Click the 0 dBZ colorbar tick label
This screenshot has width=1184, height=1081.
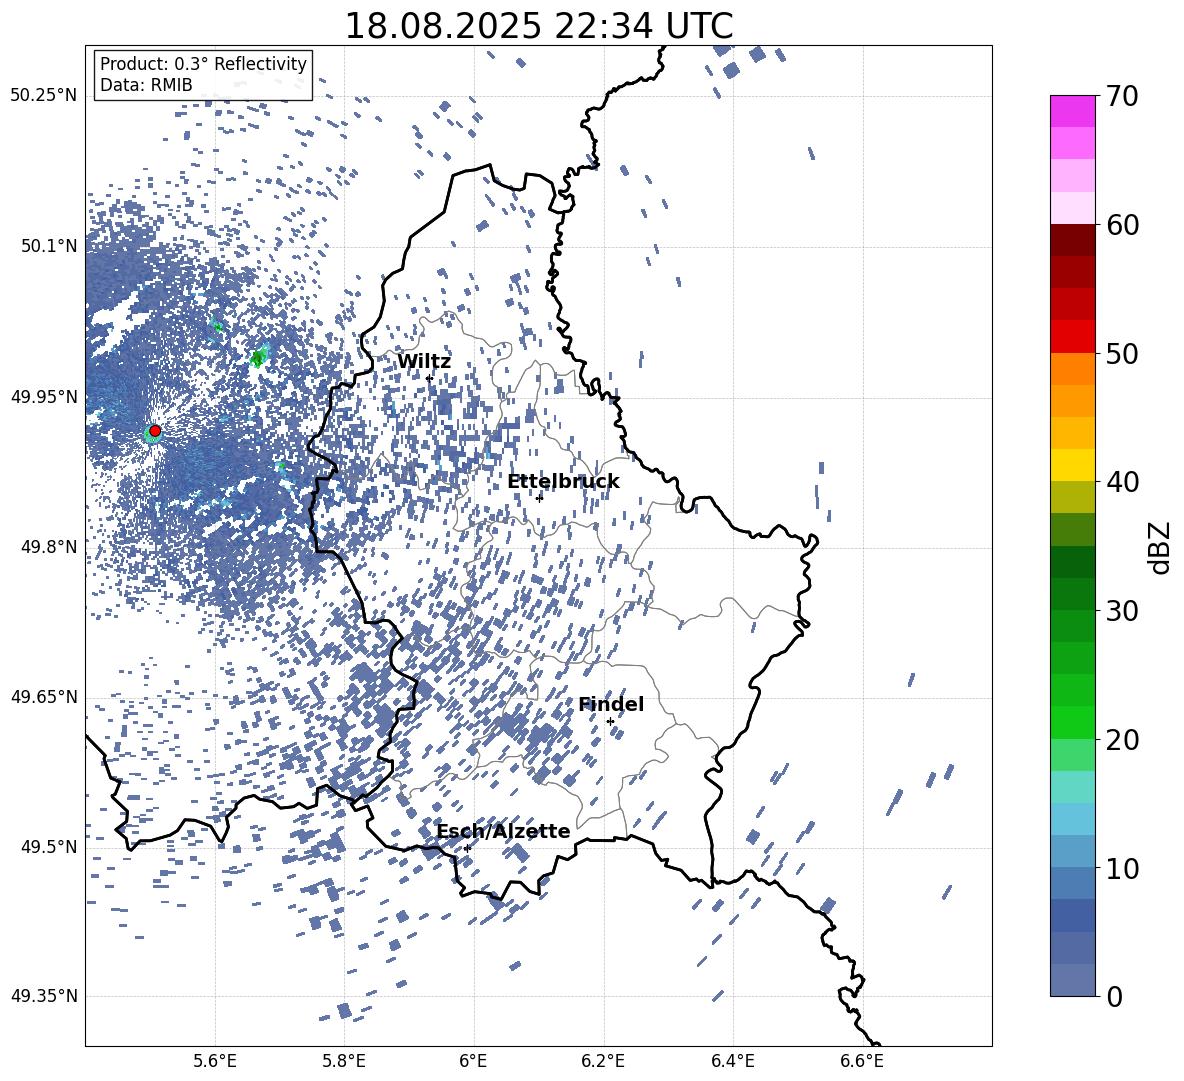(1114, 996)
